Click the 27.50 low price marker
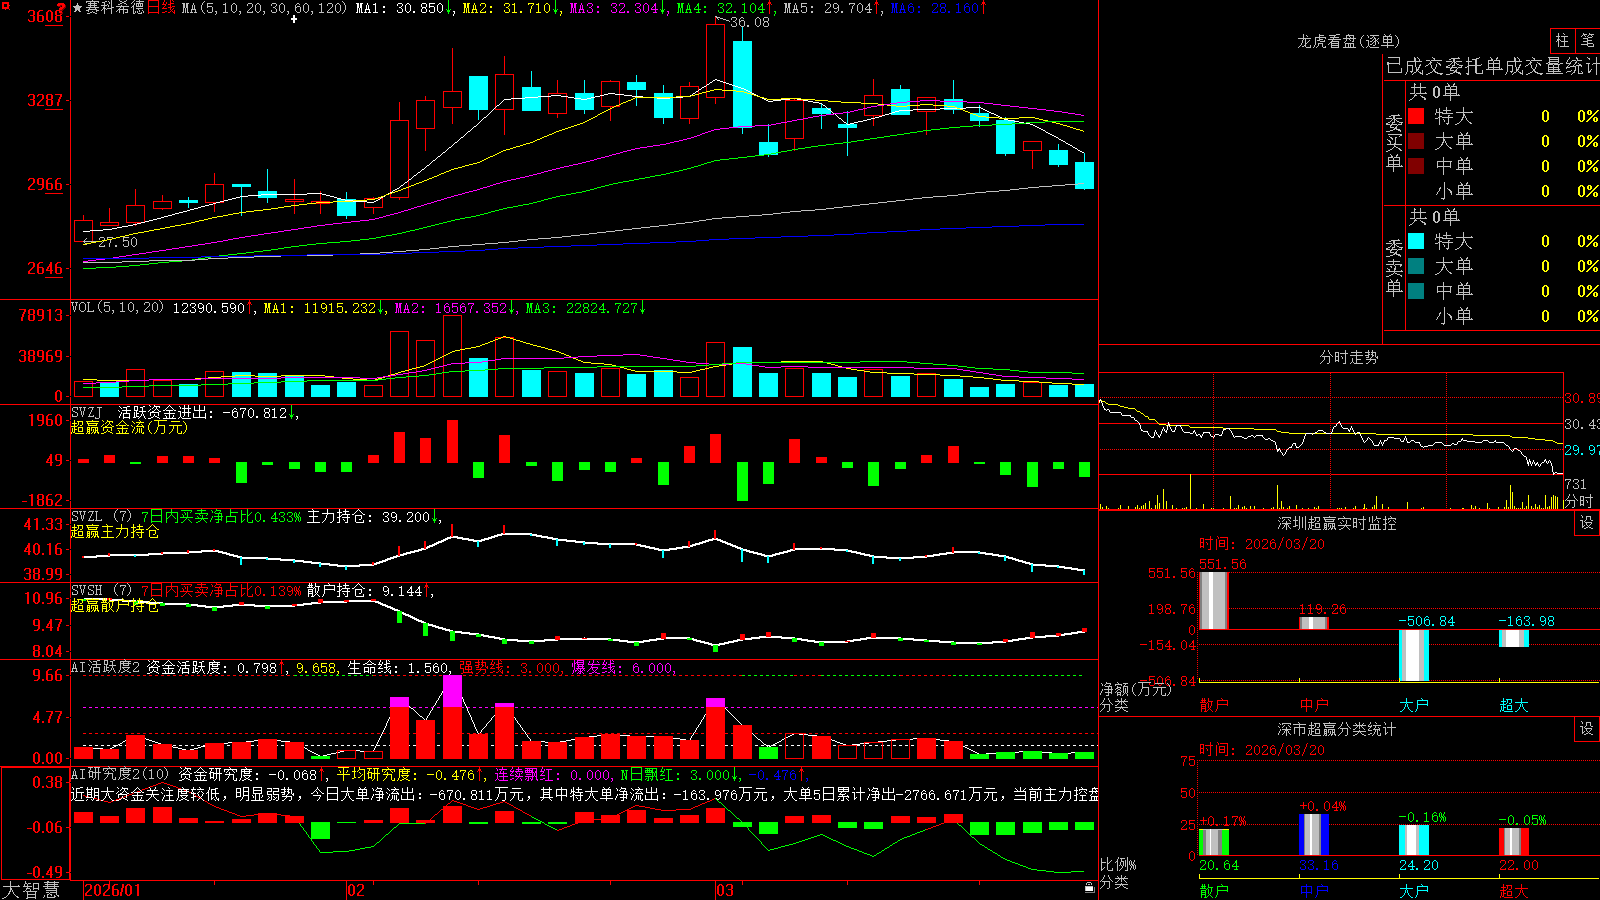This screenshot has height=900, width=1600. tap(118, 242)
